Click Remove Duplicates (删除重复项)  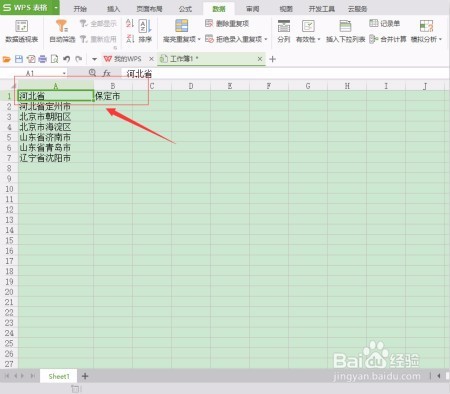[227, 23]
